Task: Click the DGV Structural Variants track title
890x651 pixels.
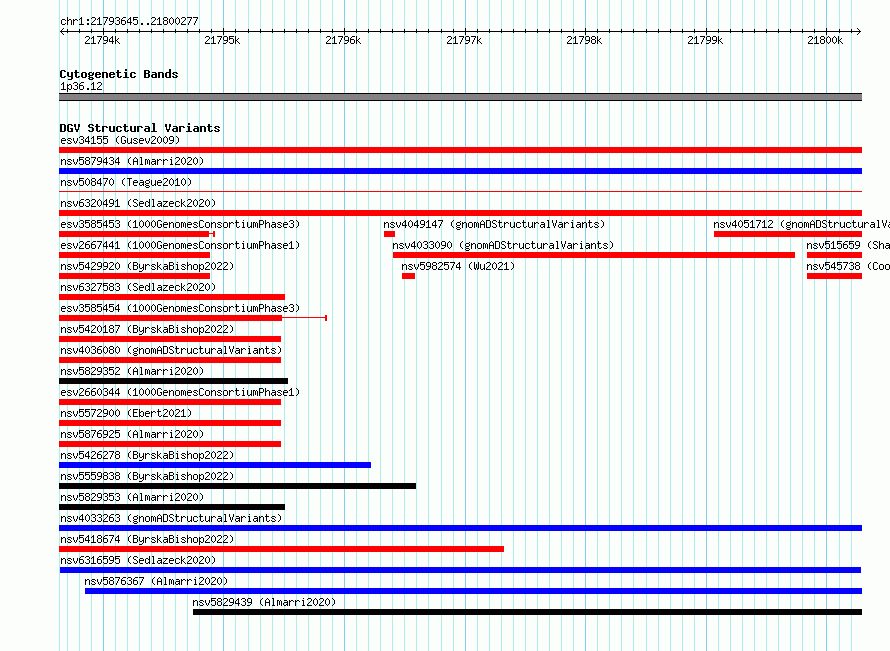Action: [x=140, y=128]
